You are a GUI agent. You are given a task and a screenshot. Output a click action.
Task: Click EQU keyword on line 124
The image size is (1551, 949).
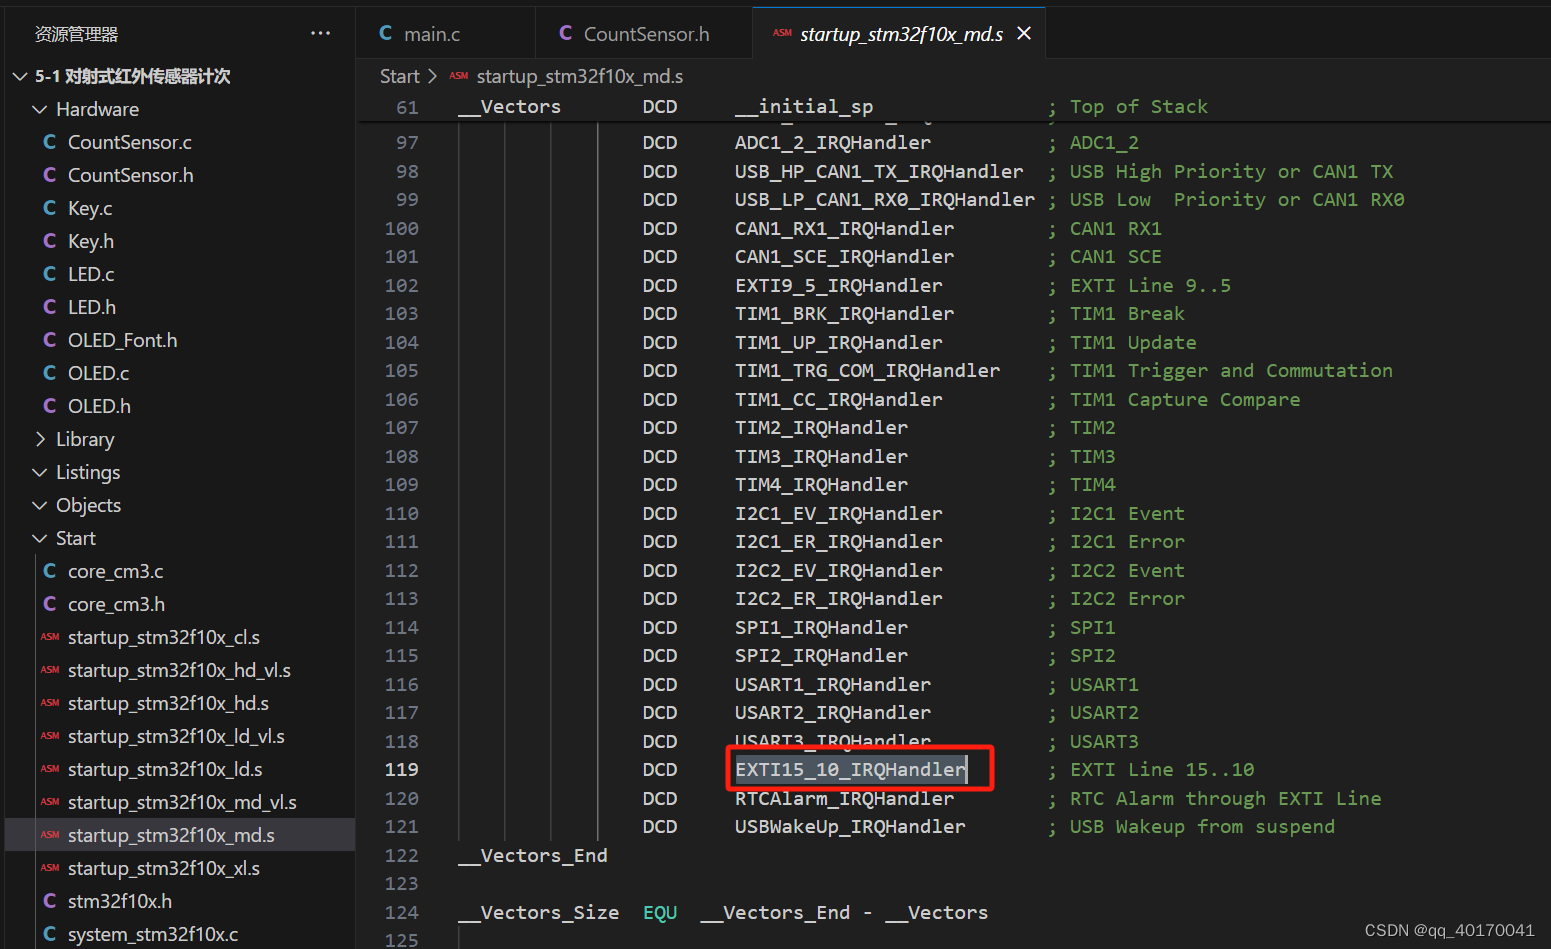[x=660, y=912]
